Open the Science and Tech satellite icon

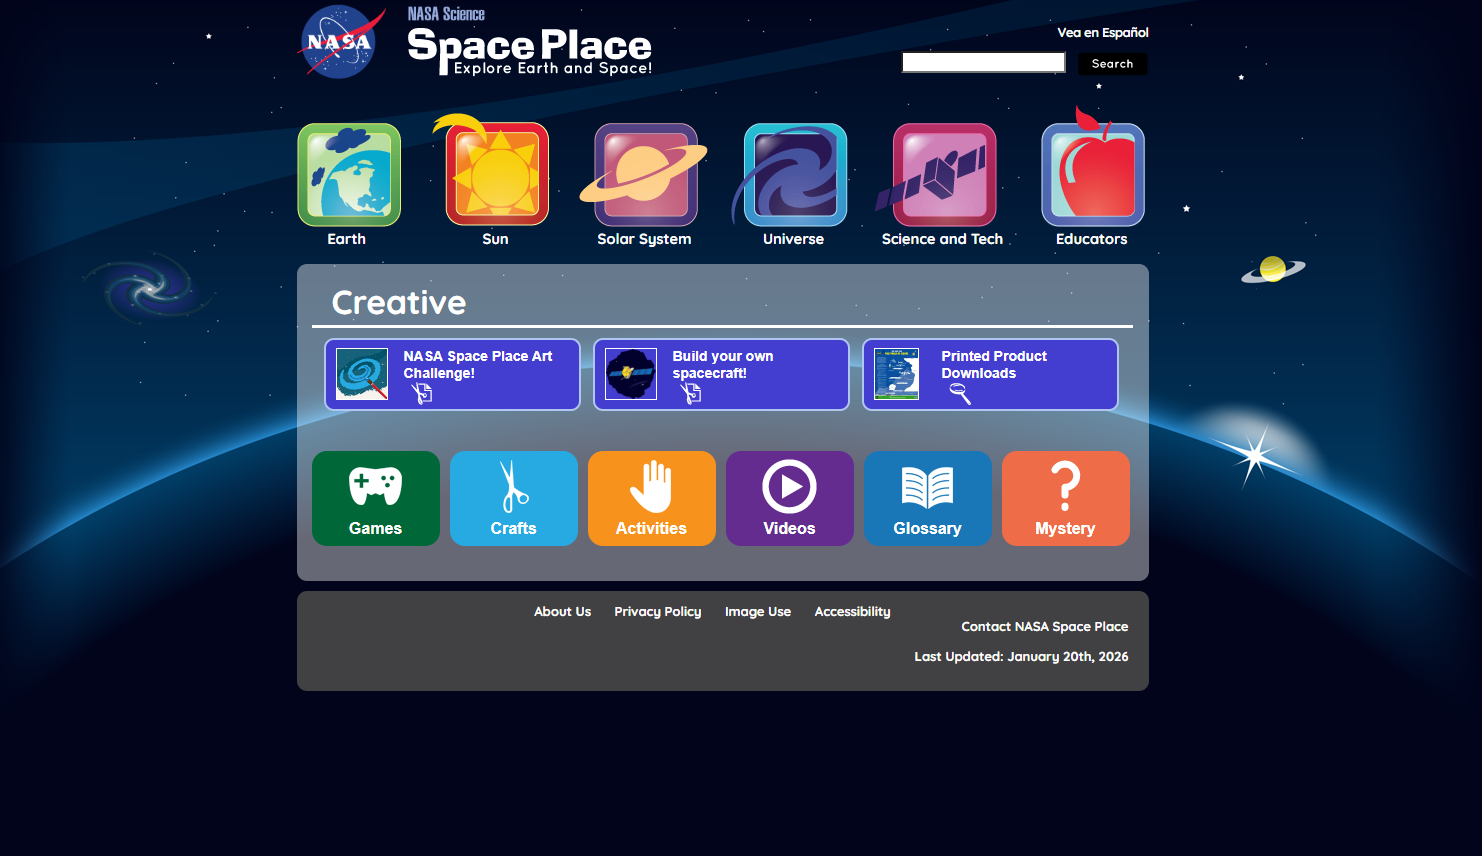(941, 174)
